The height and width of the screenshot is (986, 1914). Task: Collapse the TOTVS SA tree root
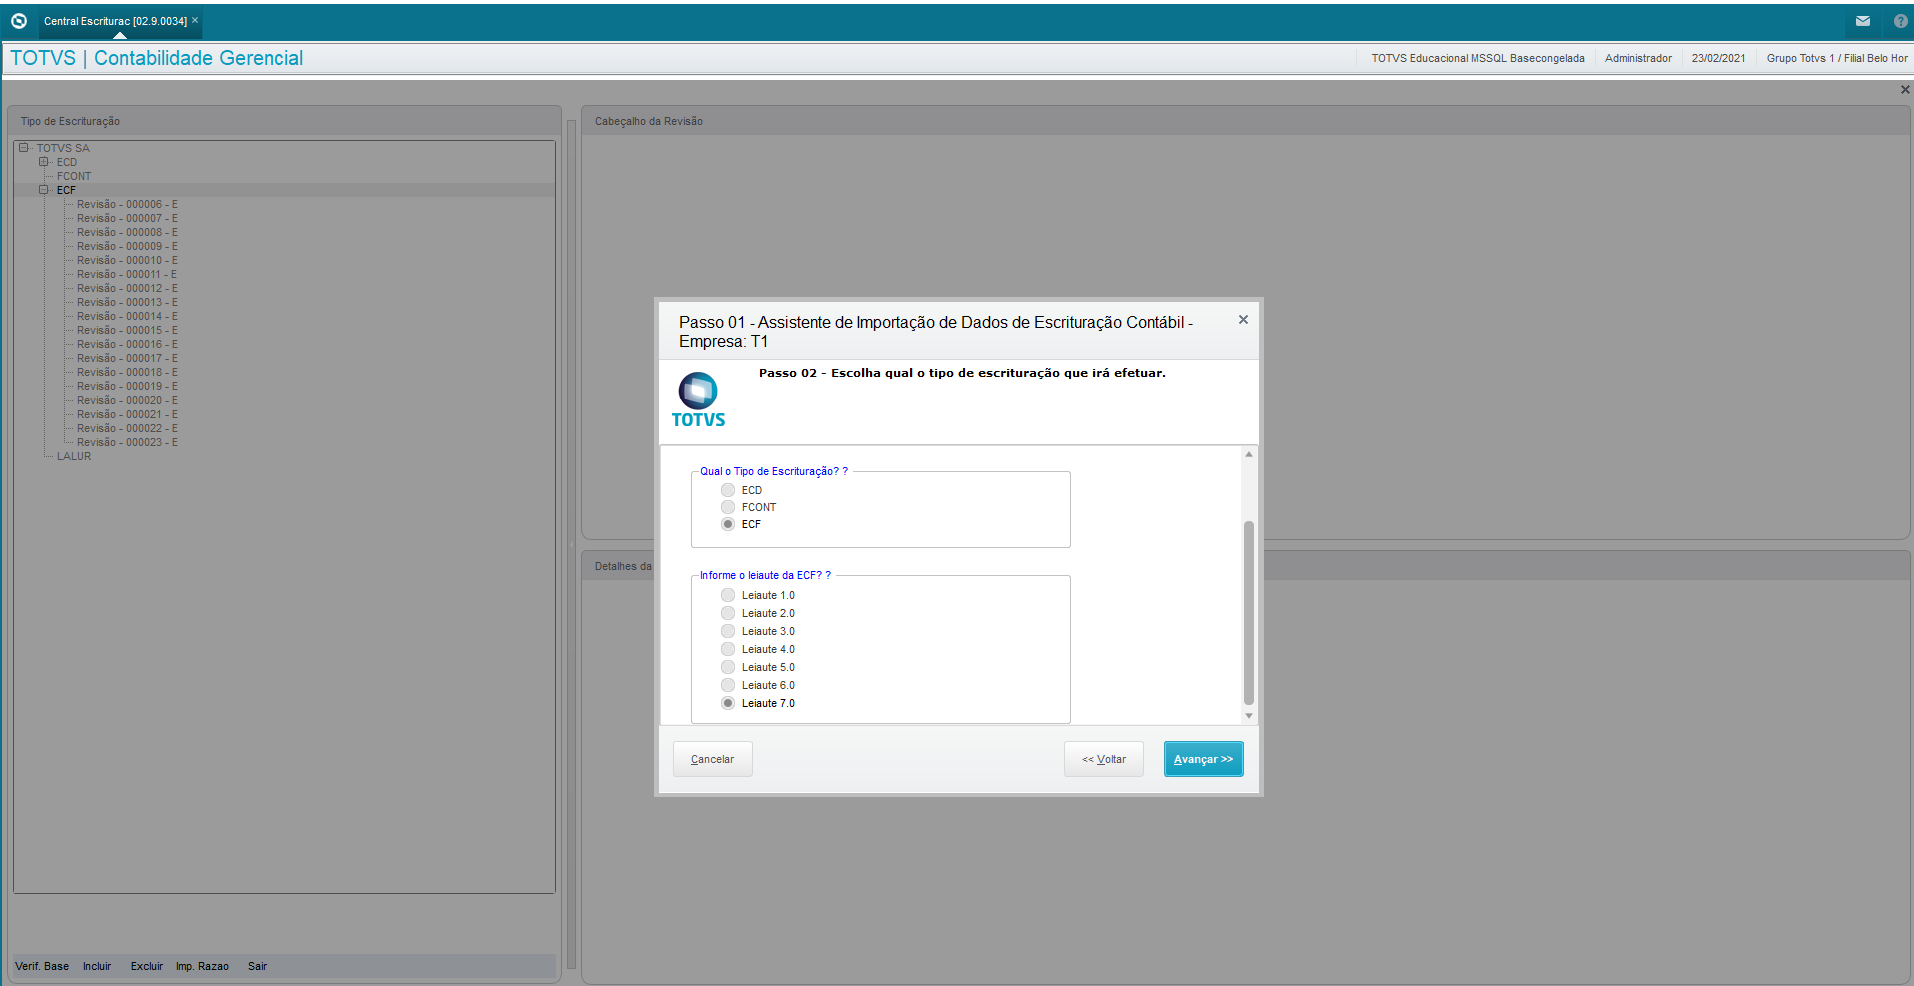(23, 148)
